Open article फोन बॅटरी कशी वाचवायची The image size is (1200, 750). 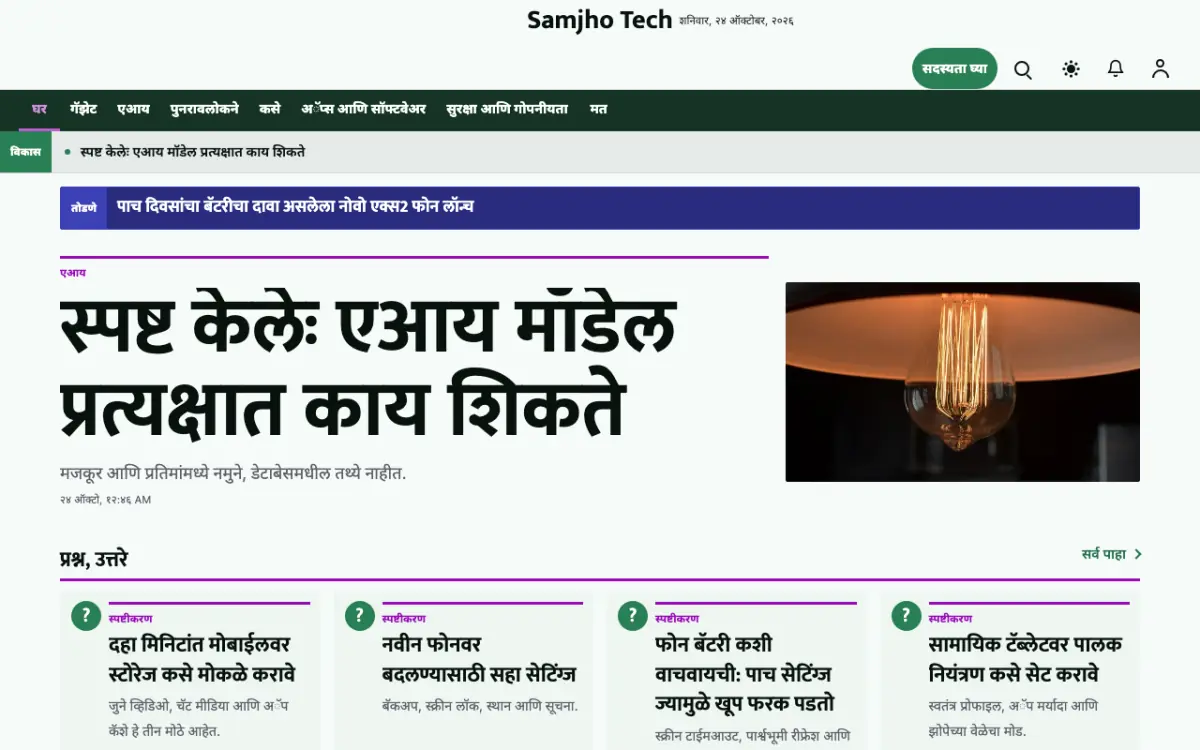tap(745, 674)
